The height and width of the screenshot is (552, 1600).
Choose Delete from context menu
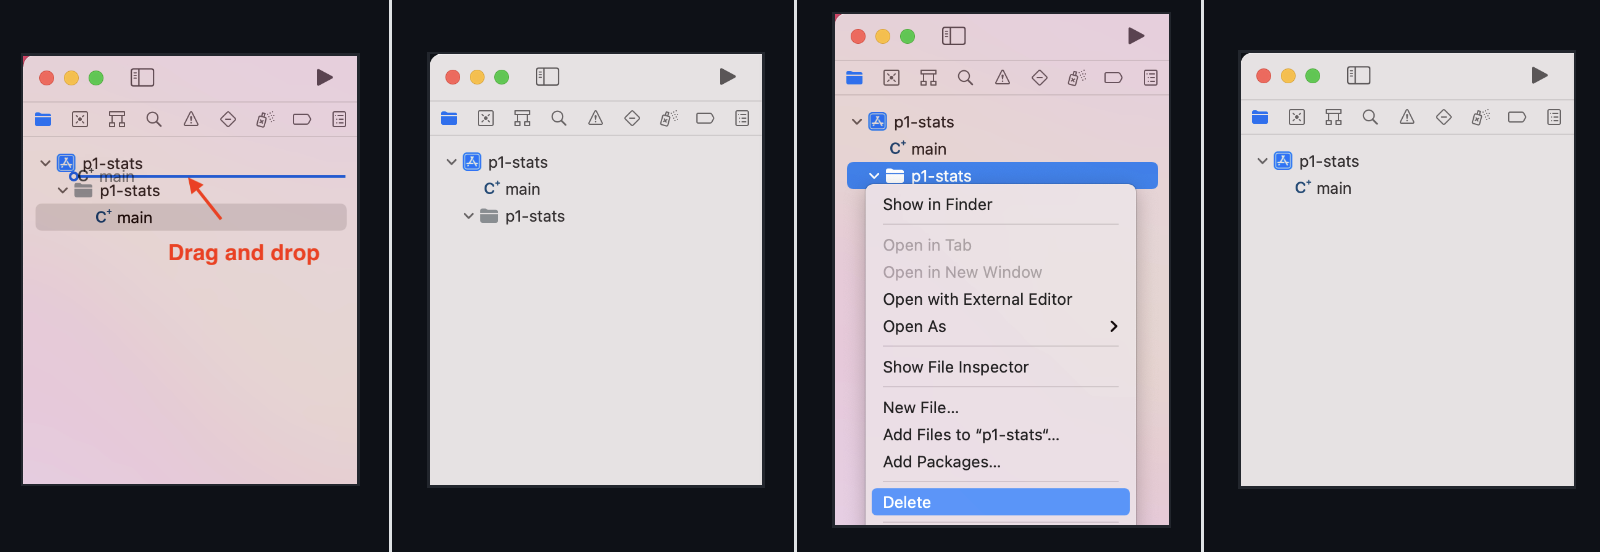click(1000, 502)
